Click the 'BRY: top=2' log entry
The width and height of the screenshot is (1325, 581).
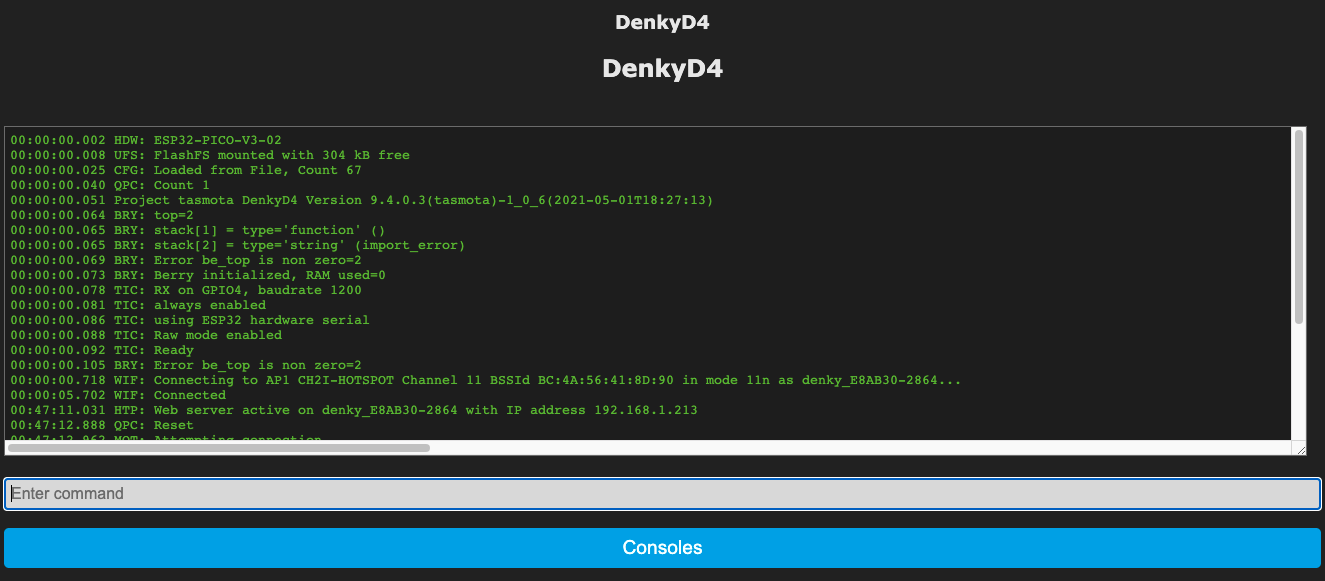(102, 215)
